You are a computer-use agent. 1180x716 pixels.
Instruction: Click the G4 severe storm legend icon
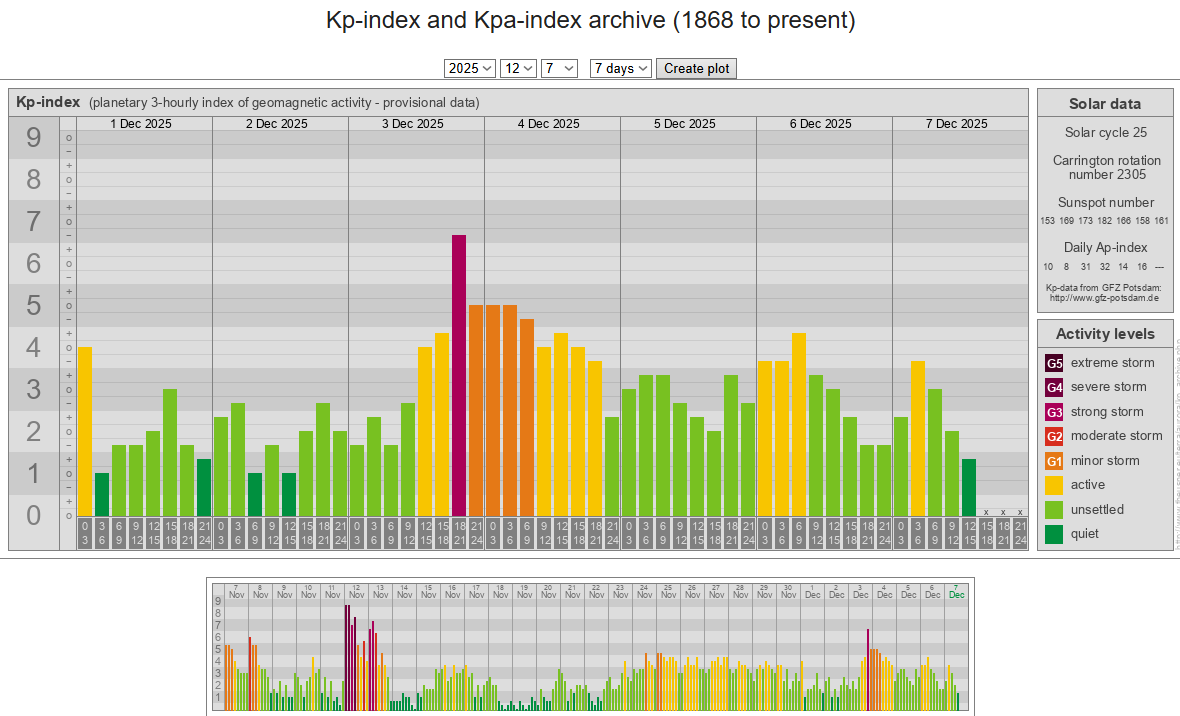pos(1054,387)
